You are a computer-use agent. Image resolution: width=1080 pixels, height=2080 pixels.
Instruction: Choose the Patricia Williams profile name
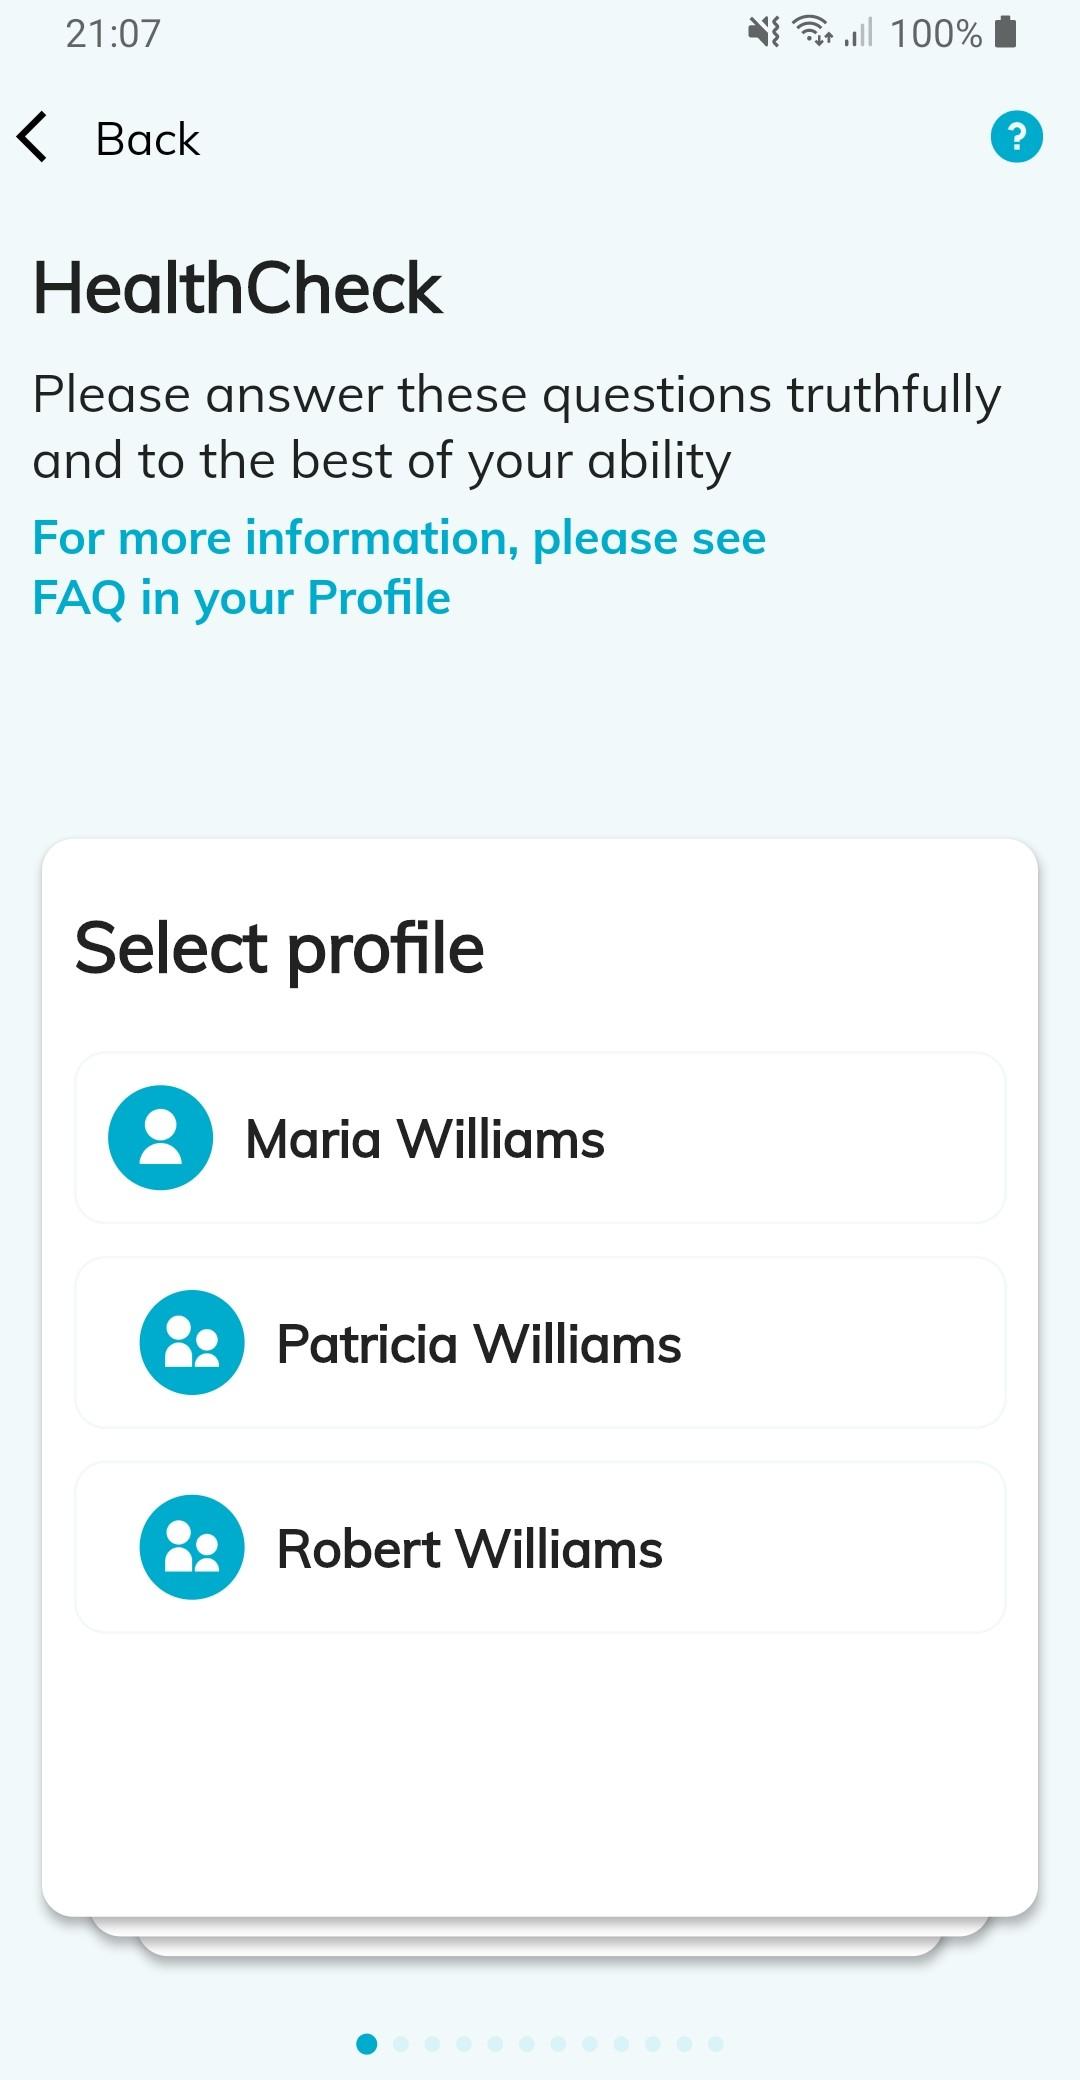479,1344
